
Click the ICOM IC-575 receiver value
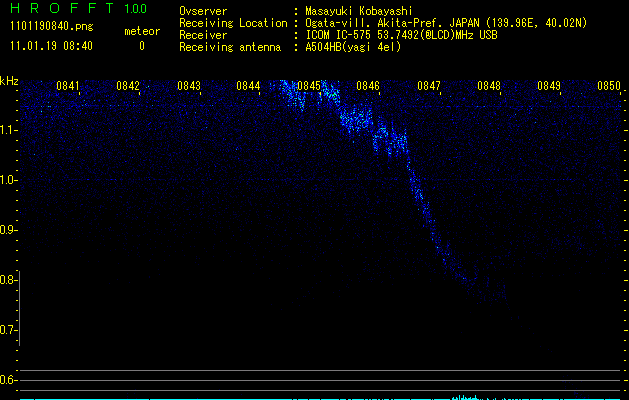401,35
